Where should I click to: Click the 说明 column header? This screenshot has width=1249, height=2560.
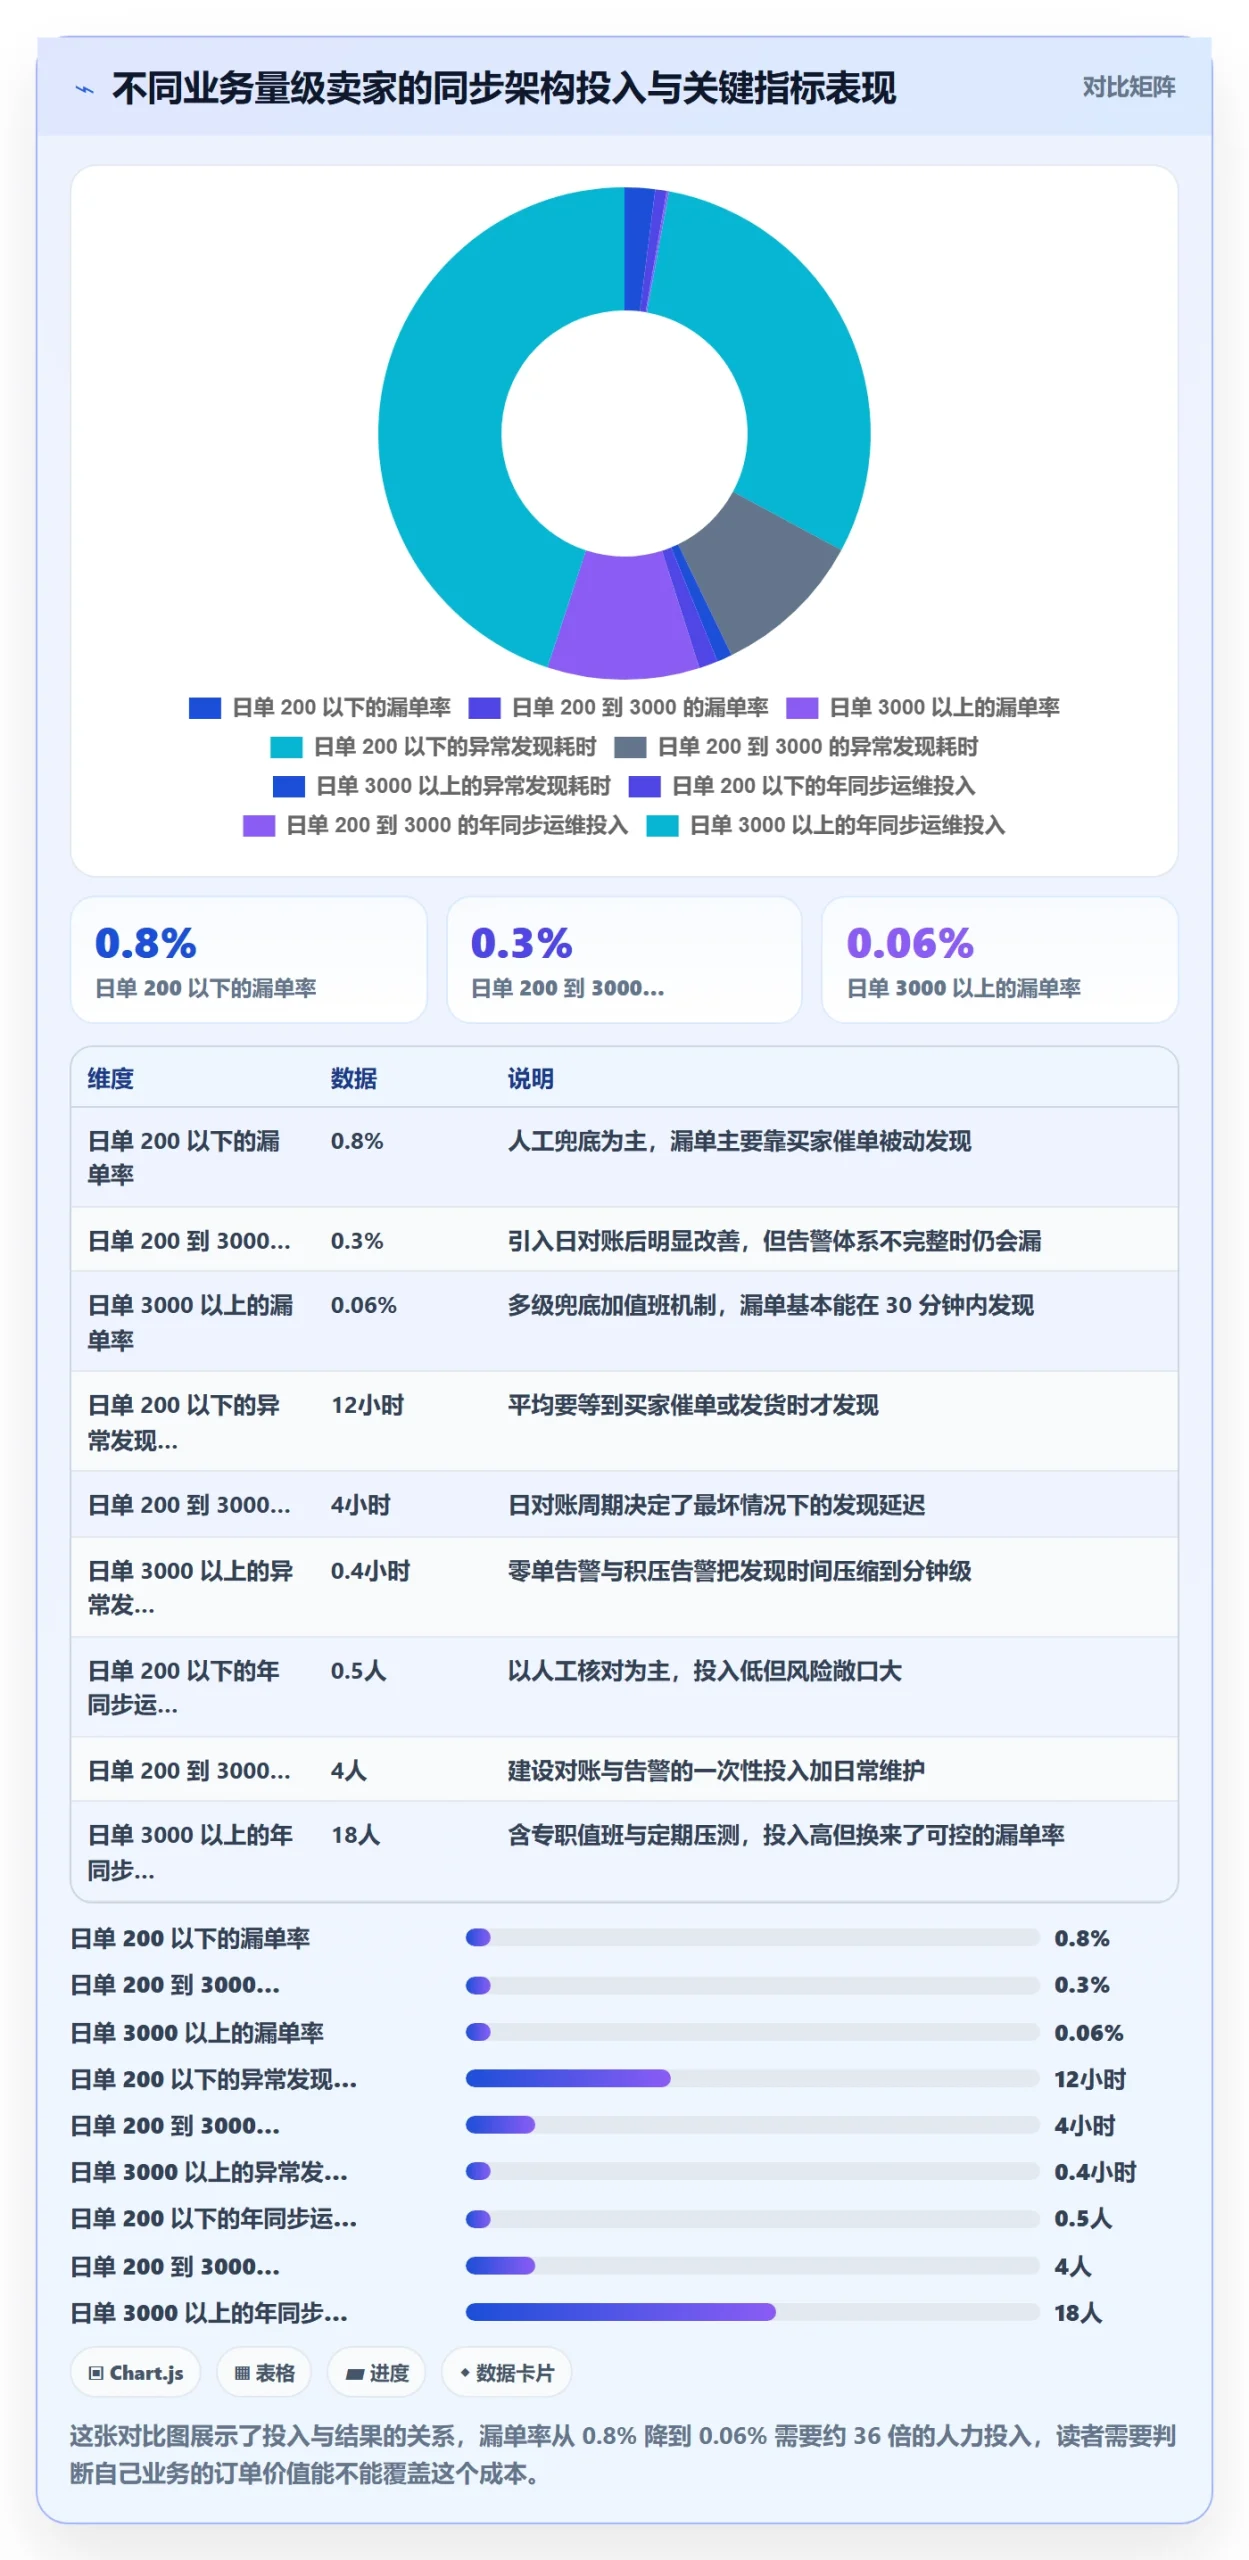click(x=531, y=1079)
